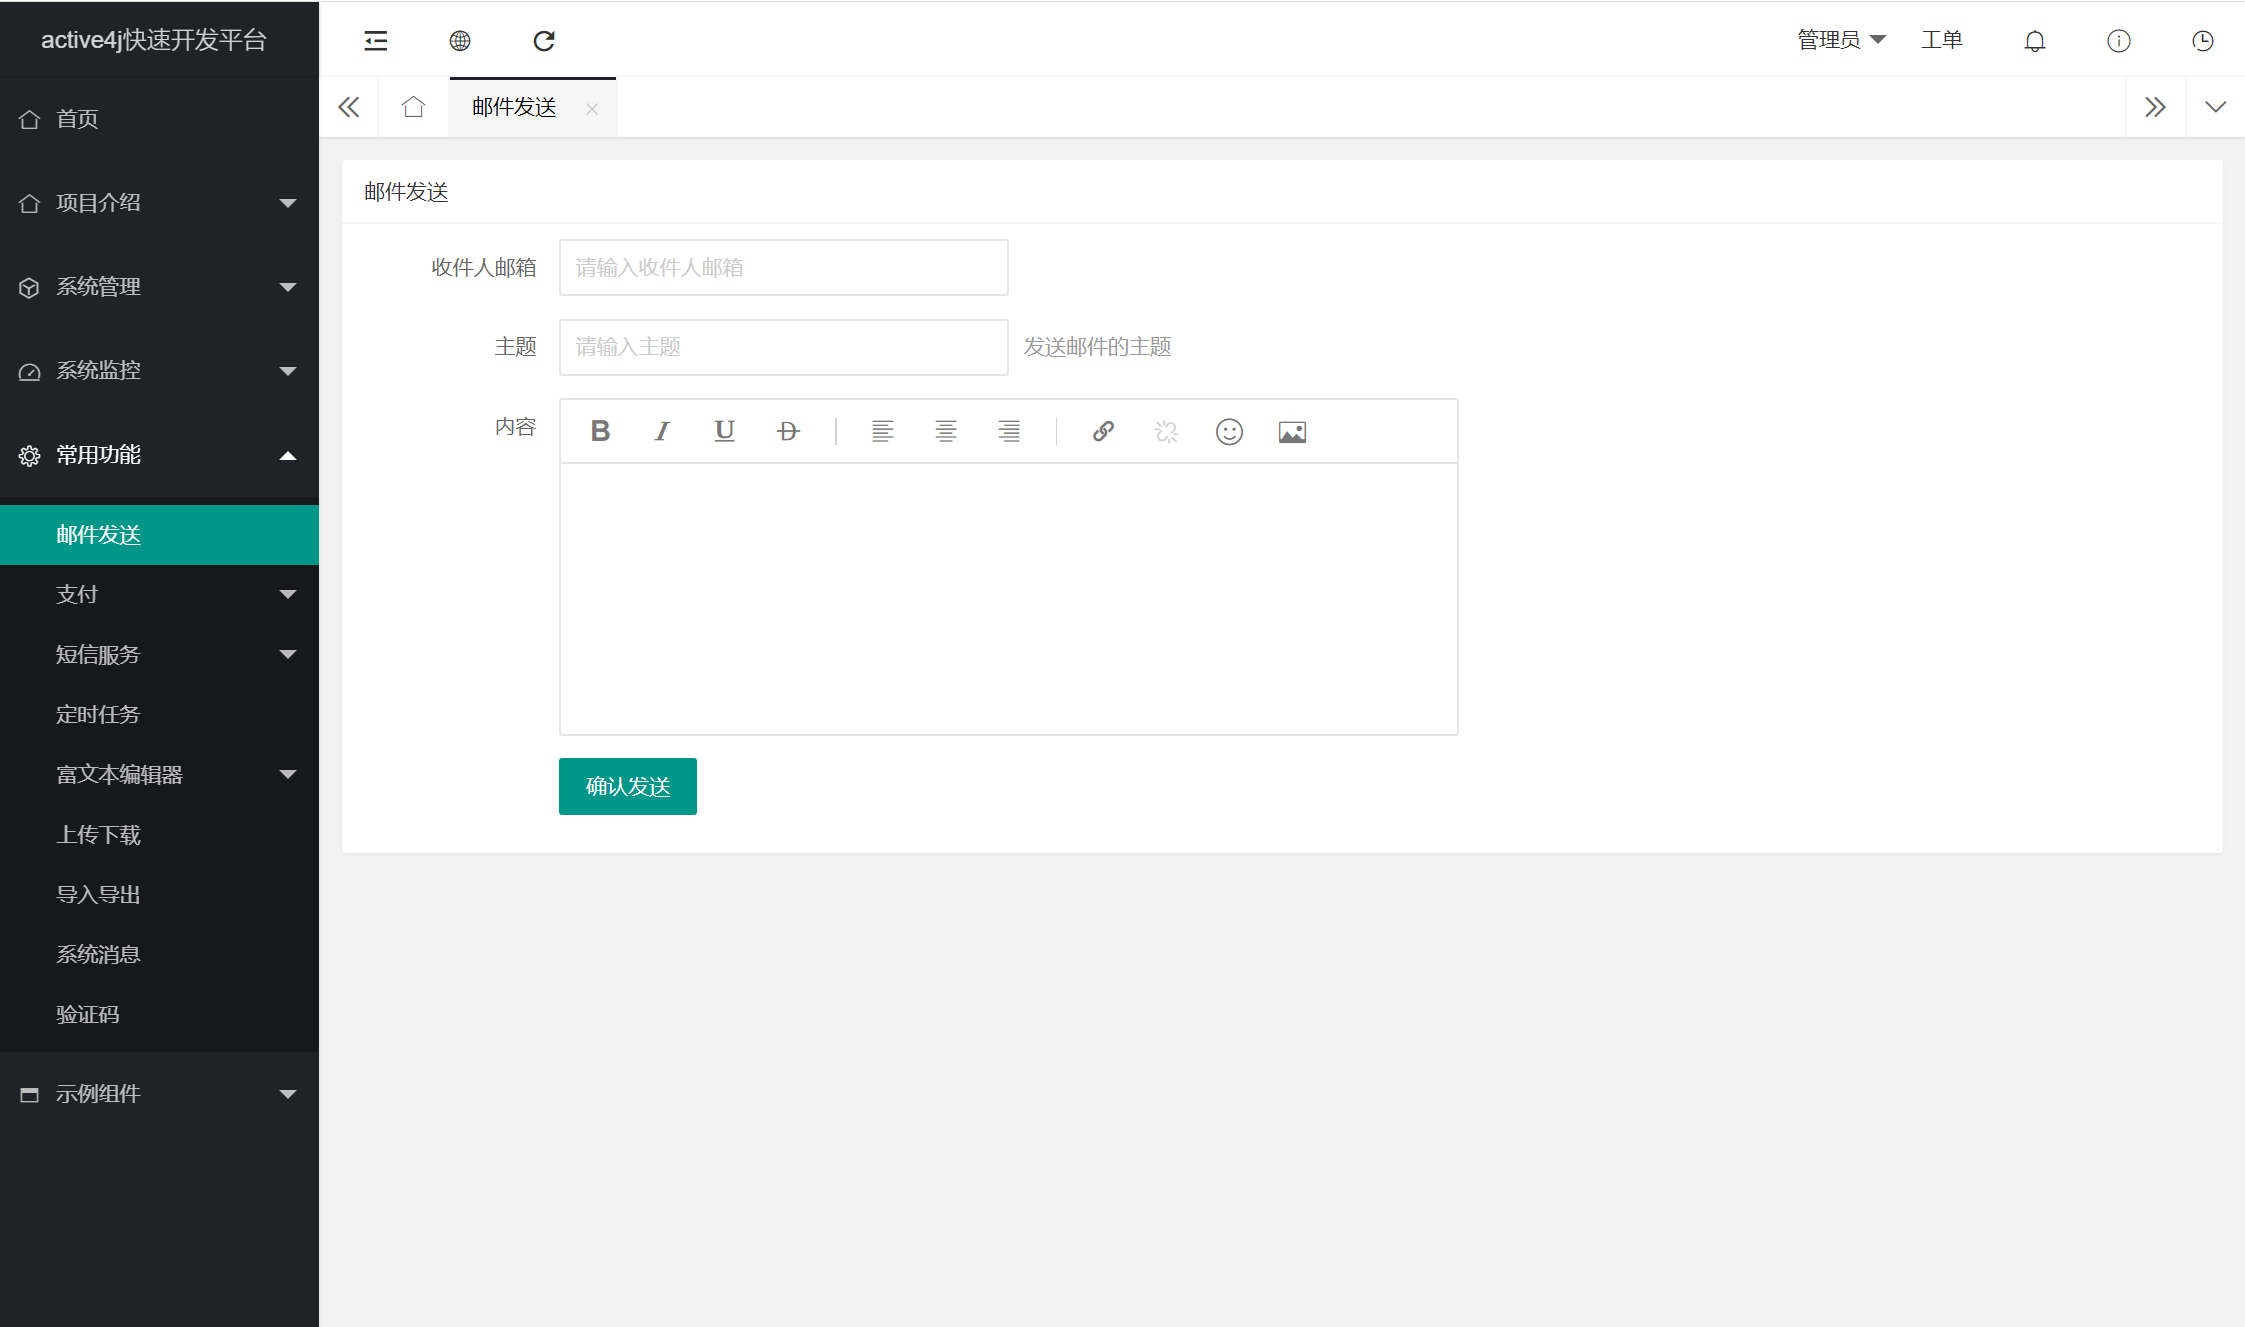The height and width of the screenshot is (1327, 2245).
Task: Open the 定时任务 menu item
Action: pos(98,714)
